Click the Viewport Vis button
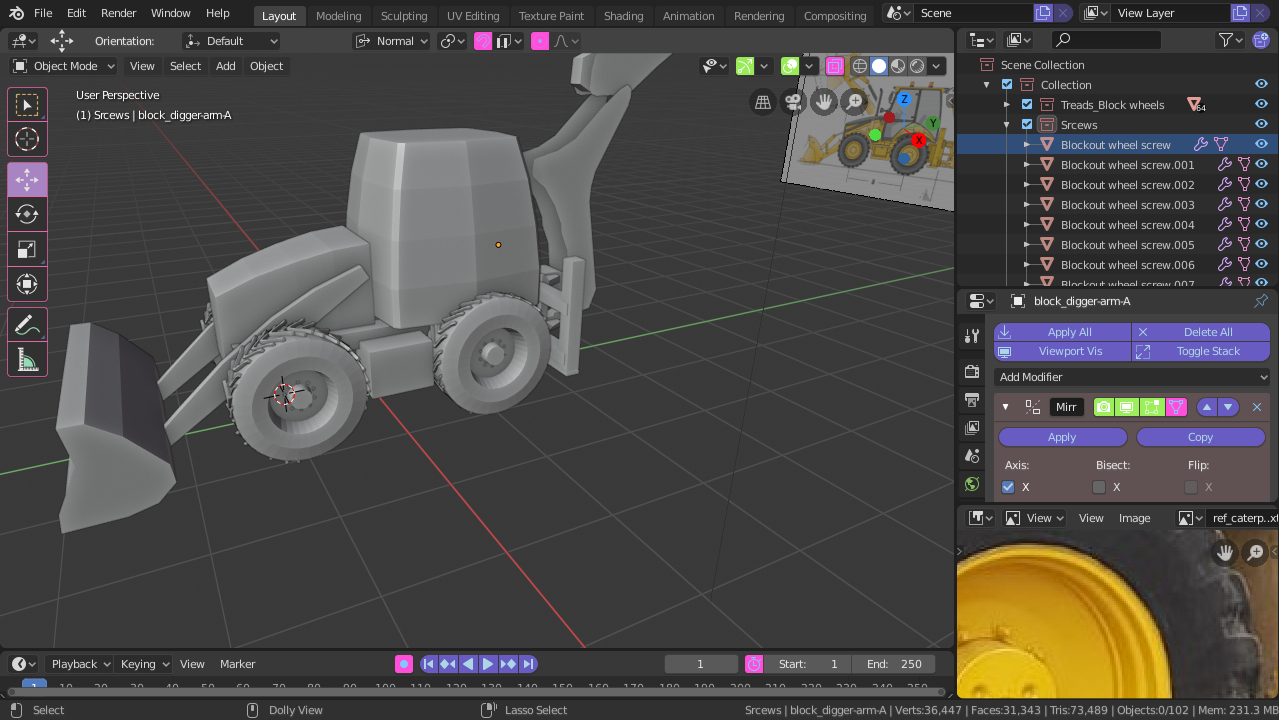This screenshot has height=720, width=1279. pyautogui.click(x=1063, y=351)
